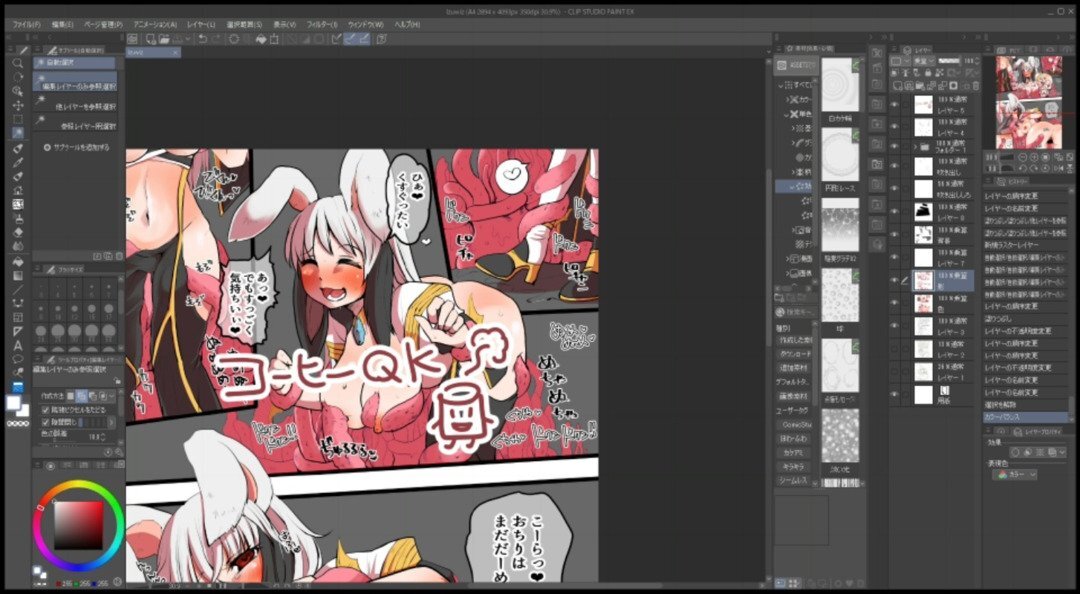Click the New layer folder icon
Viewport: 1080px width, 594px height.
pyautogui.click(x=920, y=86)
